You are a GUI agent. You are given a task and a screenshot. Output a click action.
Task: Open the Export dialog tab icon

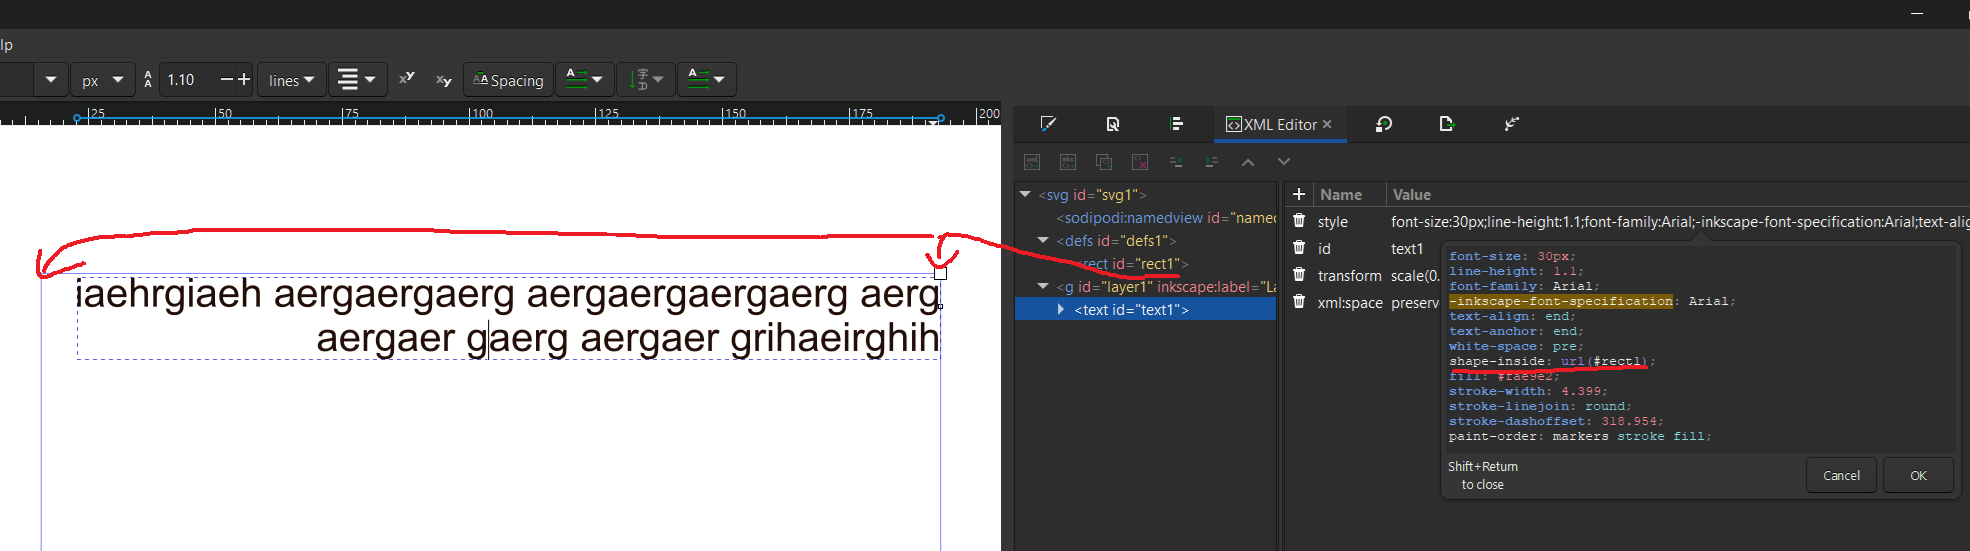point(1446,124)
